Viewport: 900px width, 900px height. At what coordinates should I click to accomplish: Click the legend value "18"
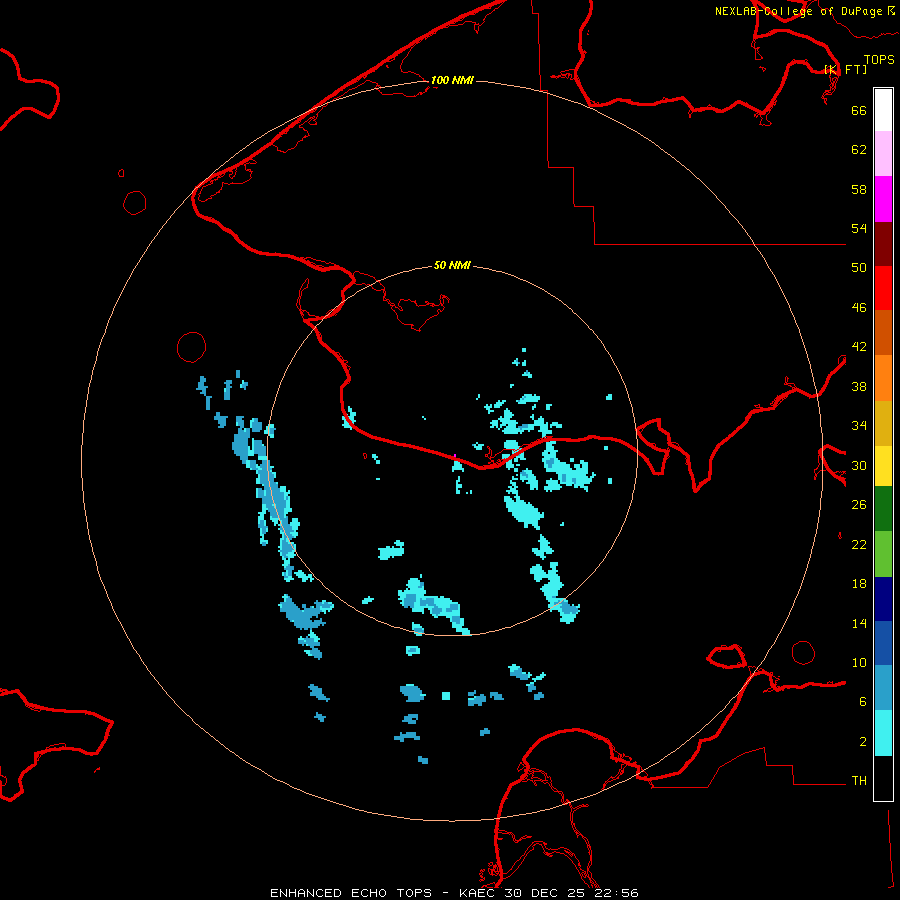tap(859, 584)
